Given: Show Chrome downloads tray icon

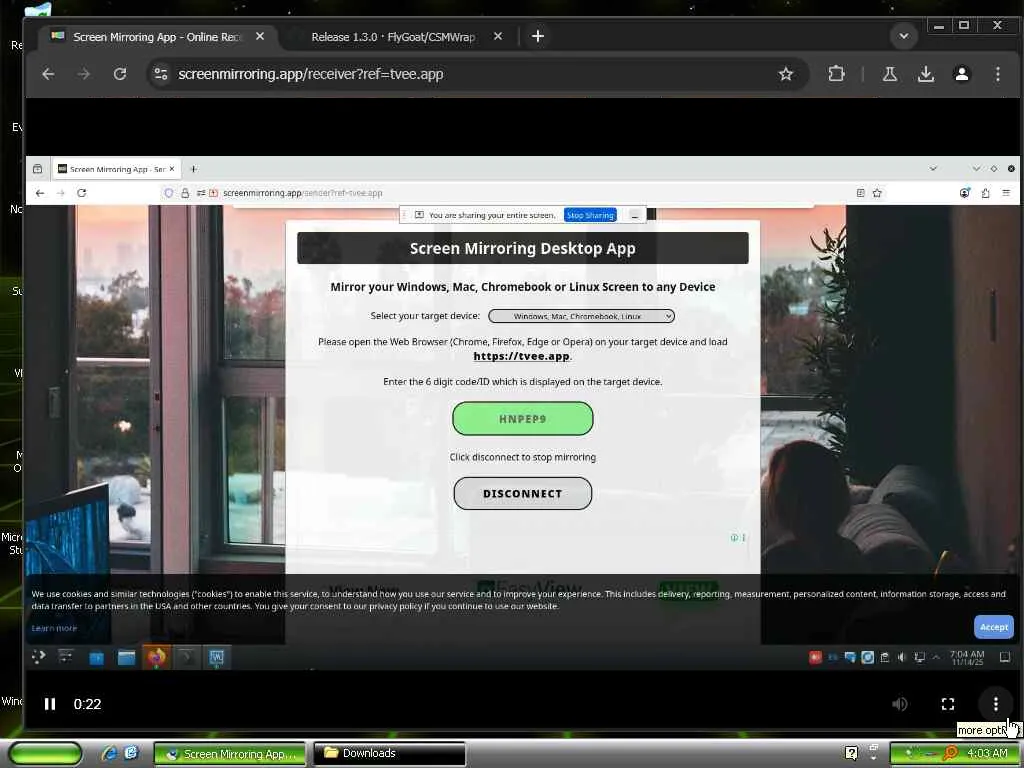Looking at the screenshot, I should (x=925, y=74).
